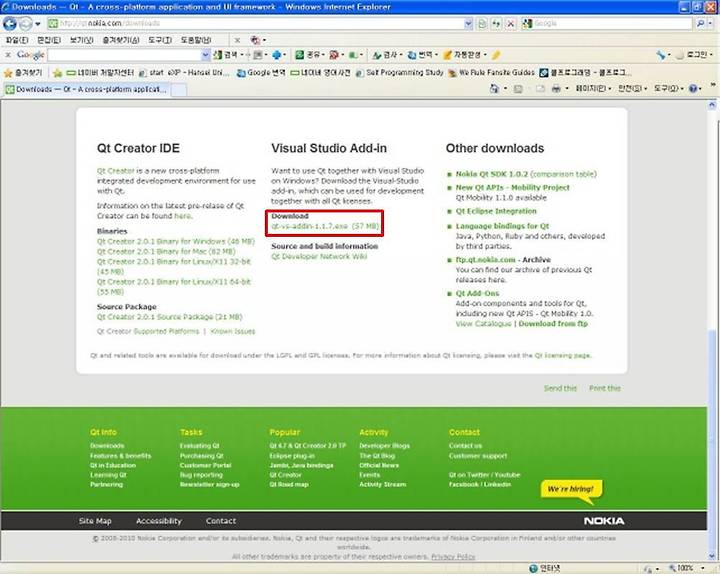Expand the address bar URL history dropdown

click(468, 23)
